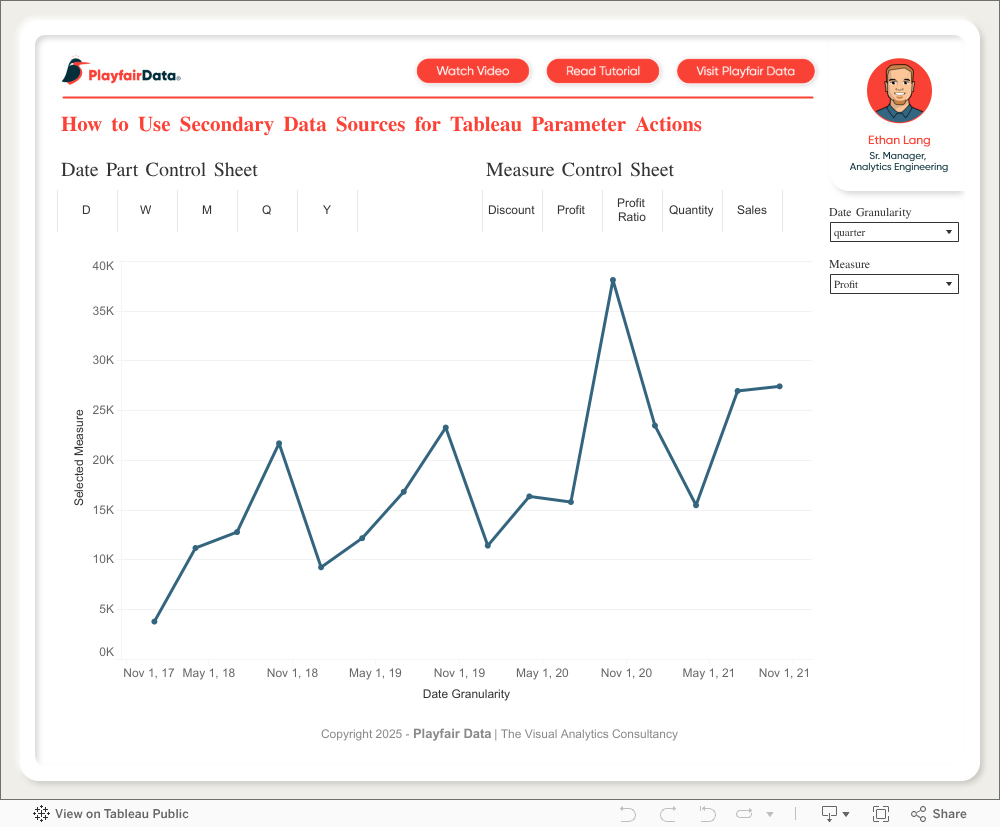Choose Profit Ratio in Measure Control Sheet
Image resolution: width=1000 pixels, height=827 pixels.
pos(632,210)
